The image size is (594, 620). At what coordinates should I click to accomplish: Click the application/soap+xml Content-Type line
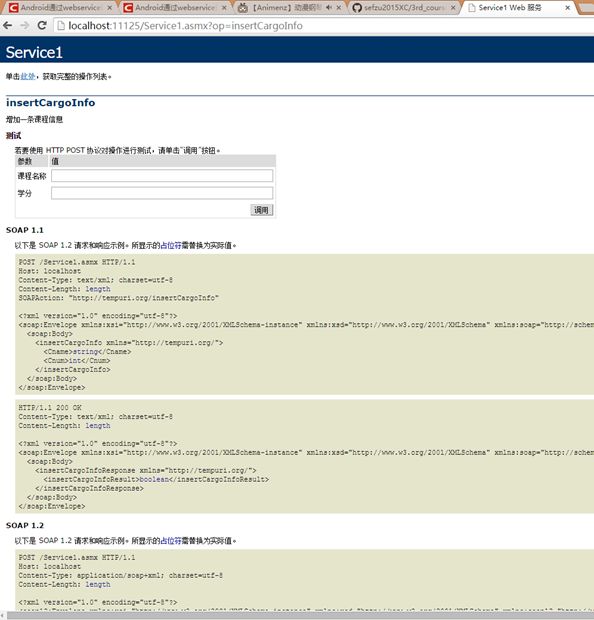pyautogui.click(x=121, y=575)
